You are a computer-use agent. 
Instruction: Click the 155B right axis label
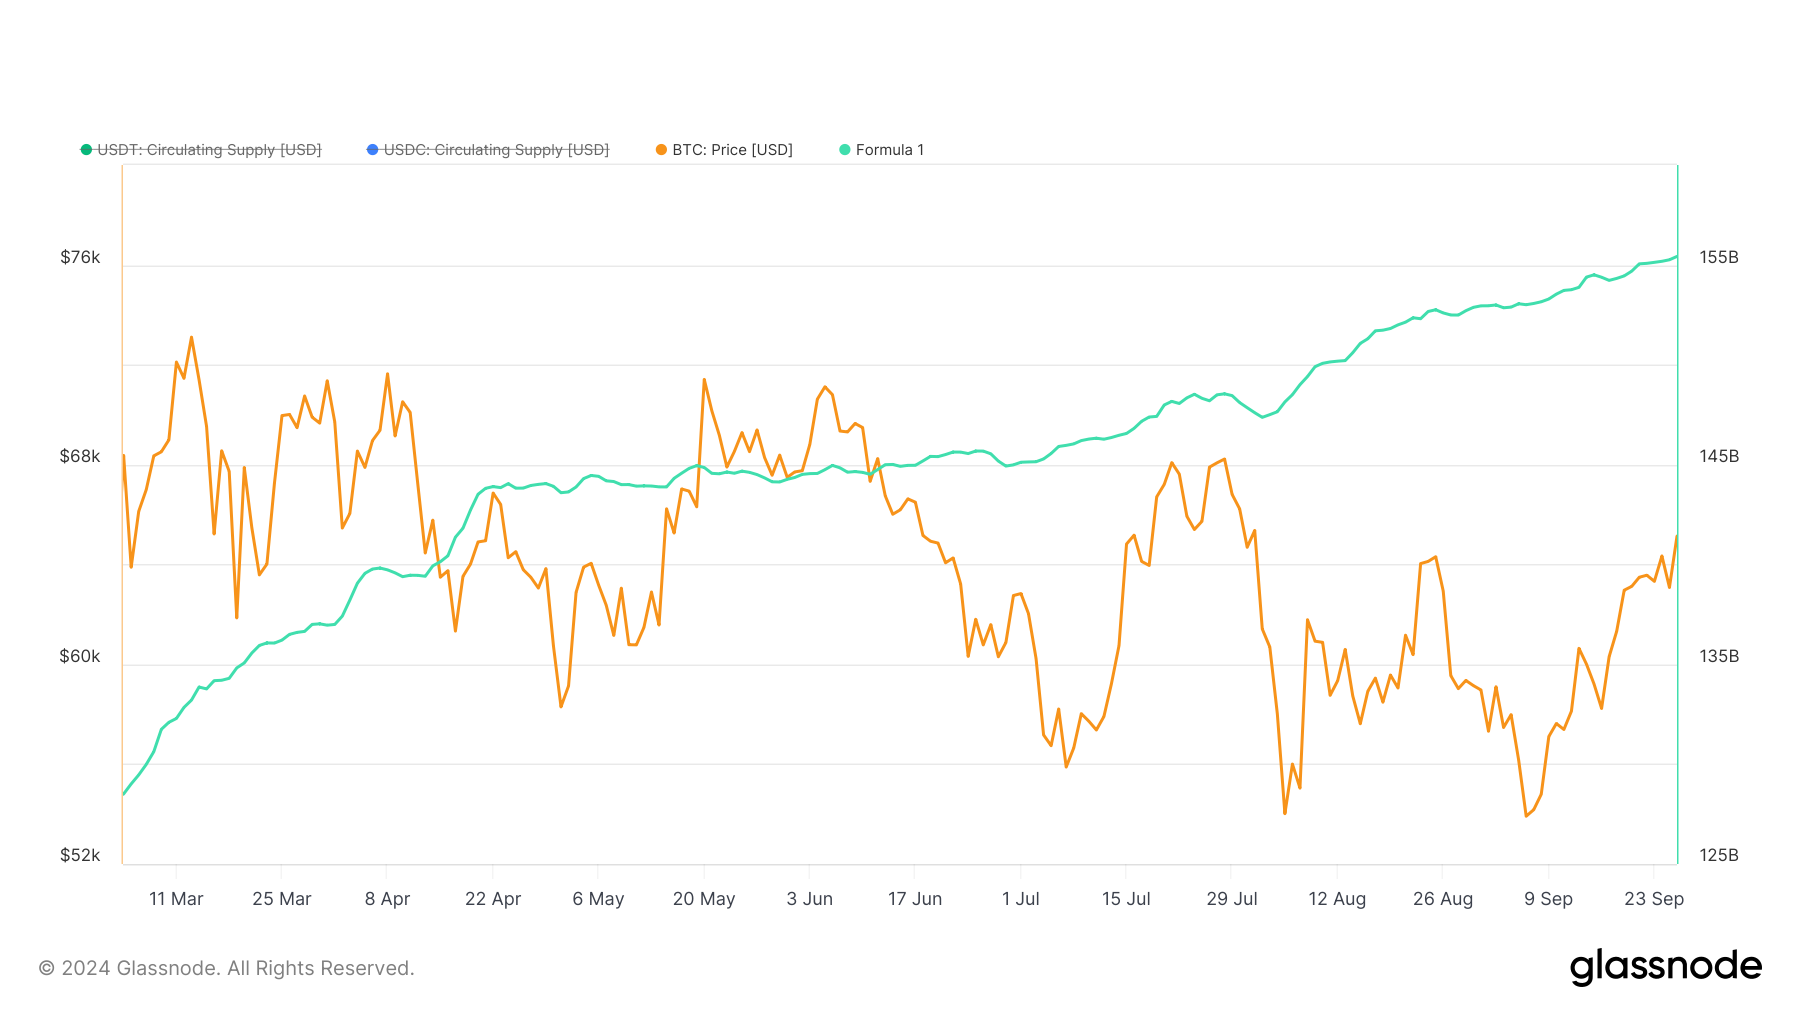[x=1719, y=258]
